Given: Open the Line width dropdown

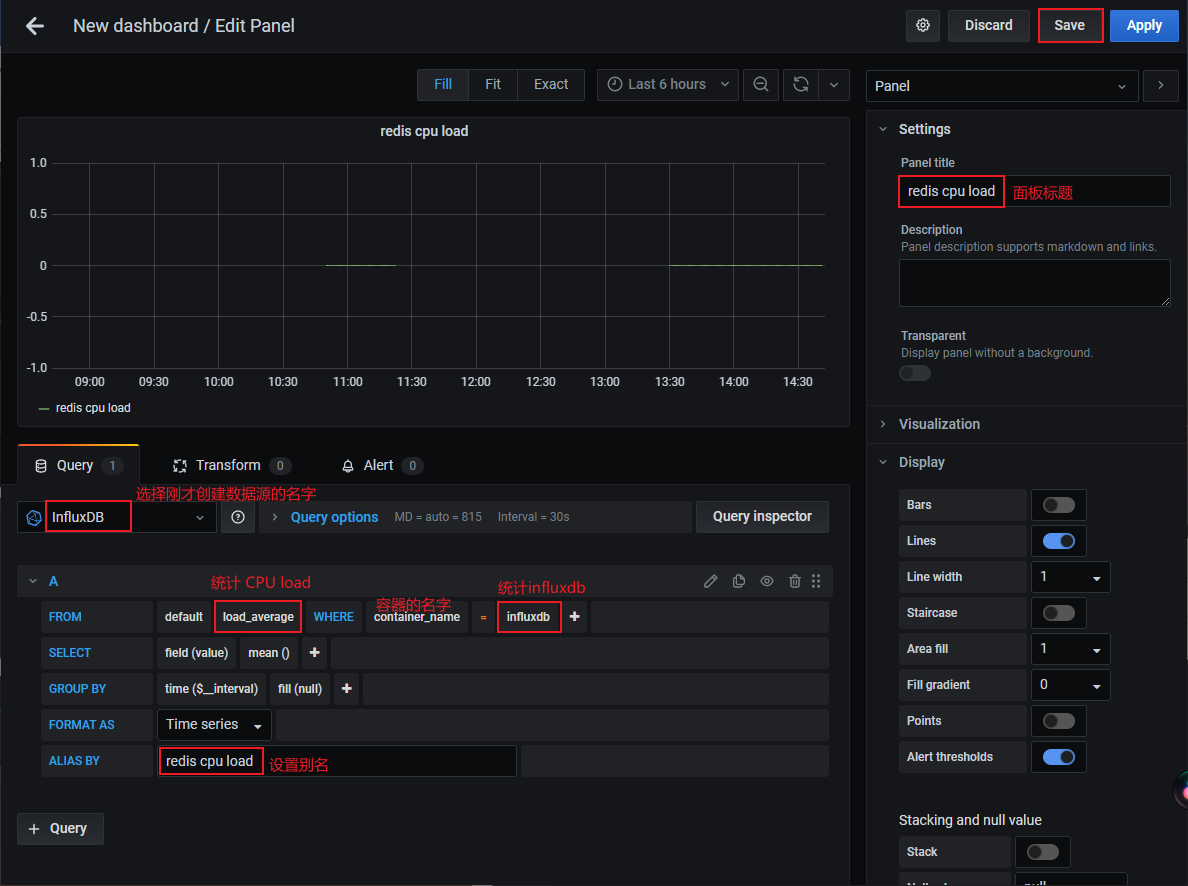Looking at the screenshot, I should click(1070, 577).
